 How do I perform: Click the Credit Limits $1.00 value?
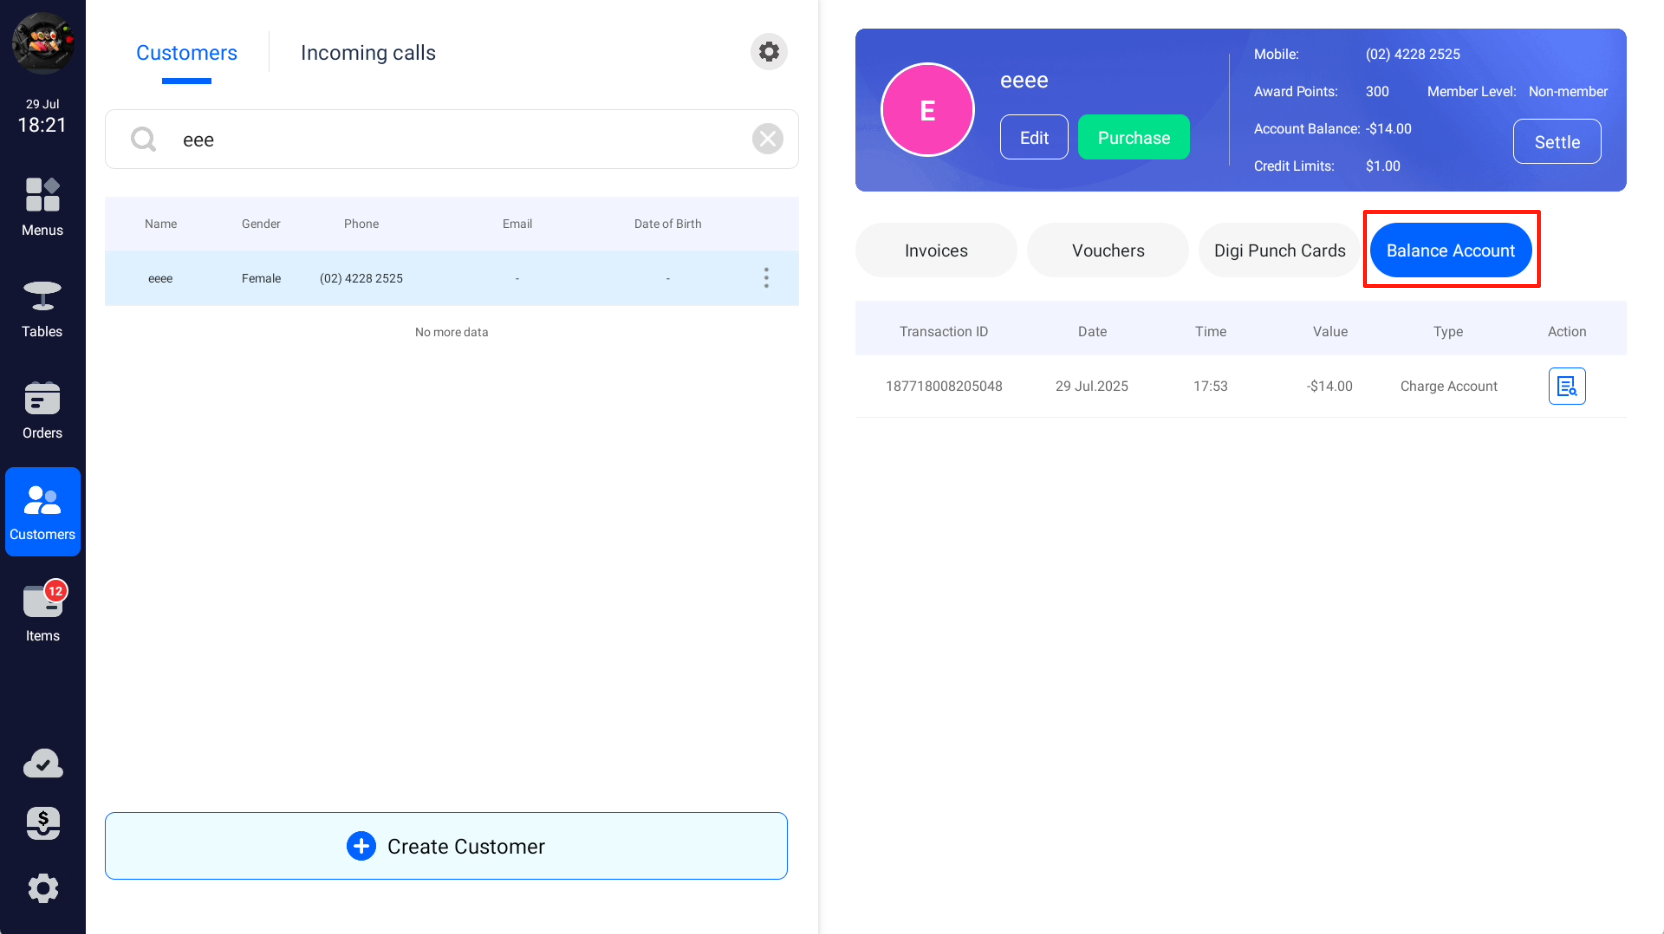1383,166
